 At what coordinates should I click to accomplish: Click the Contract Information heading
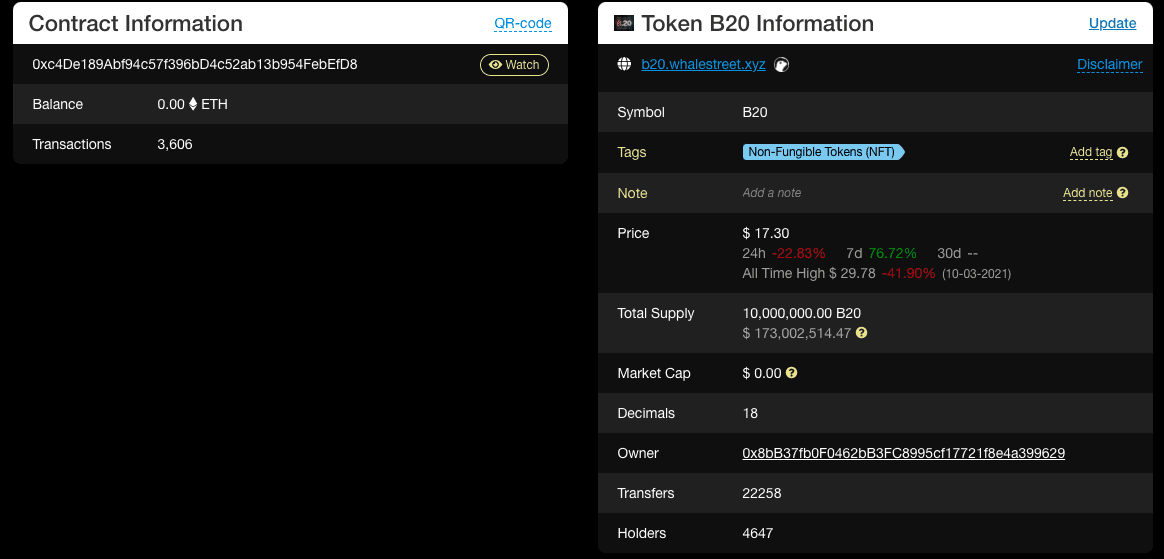click(x=136, y=24)
